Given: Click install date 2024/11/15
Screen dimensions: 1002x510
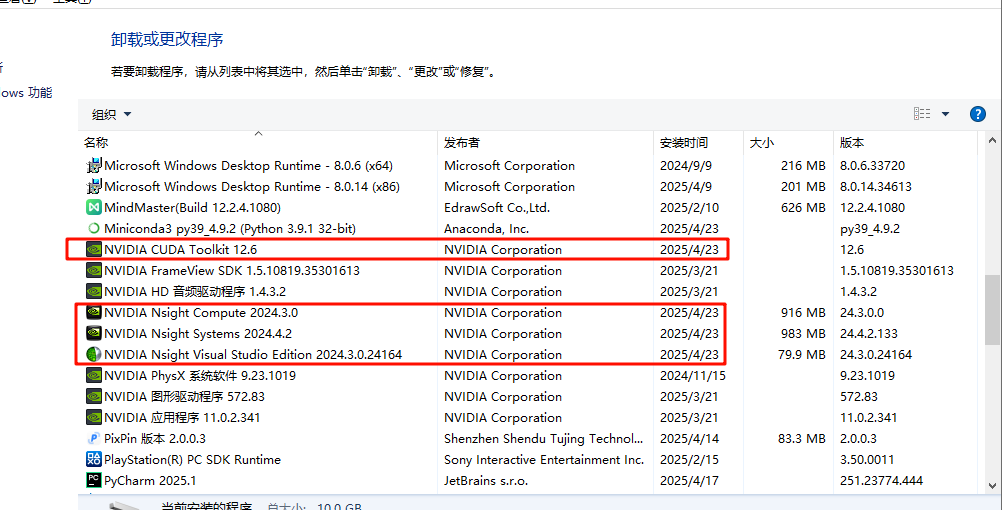Looking at the screenshot, I should 693,376.
